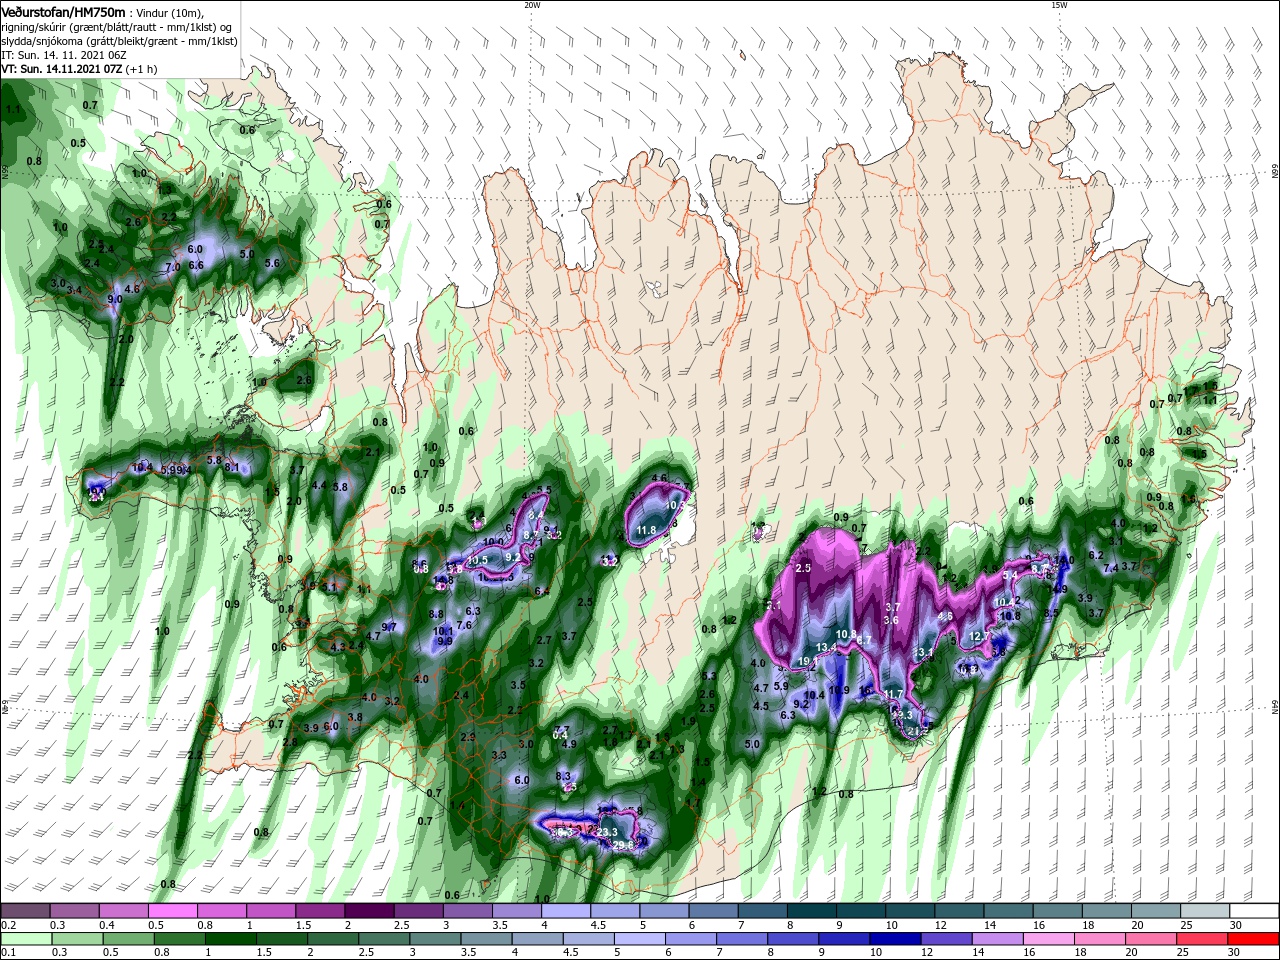This screenshot has height=960, width=1280.
Task: Click the 4.4 value in the west
Action: point(319,485)
